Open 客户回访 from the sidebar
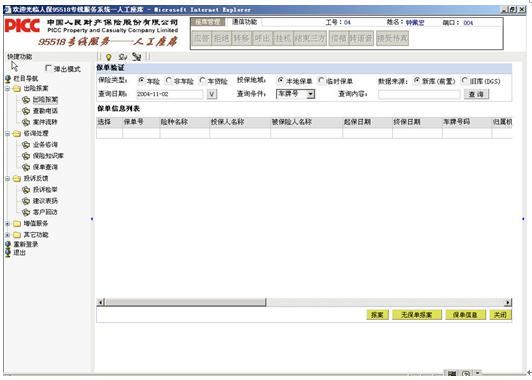Screen dimensions: 532x380 (45, 212)
